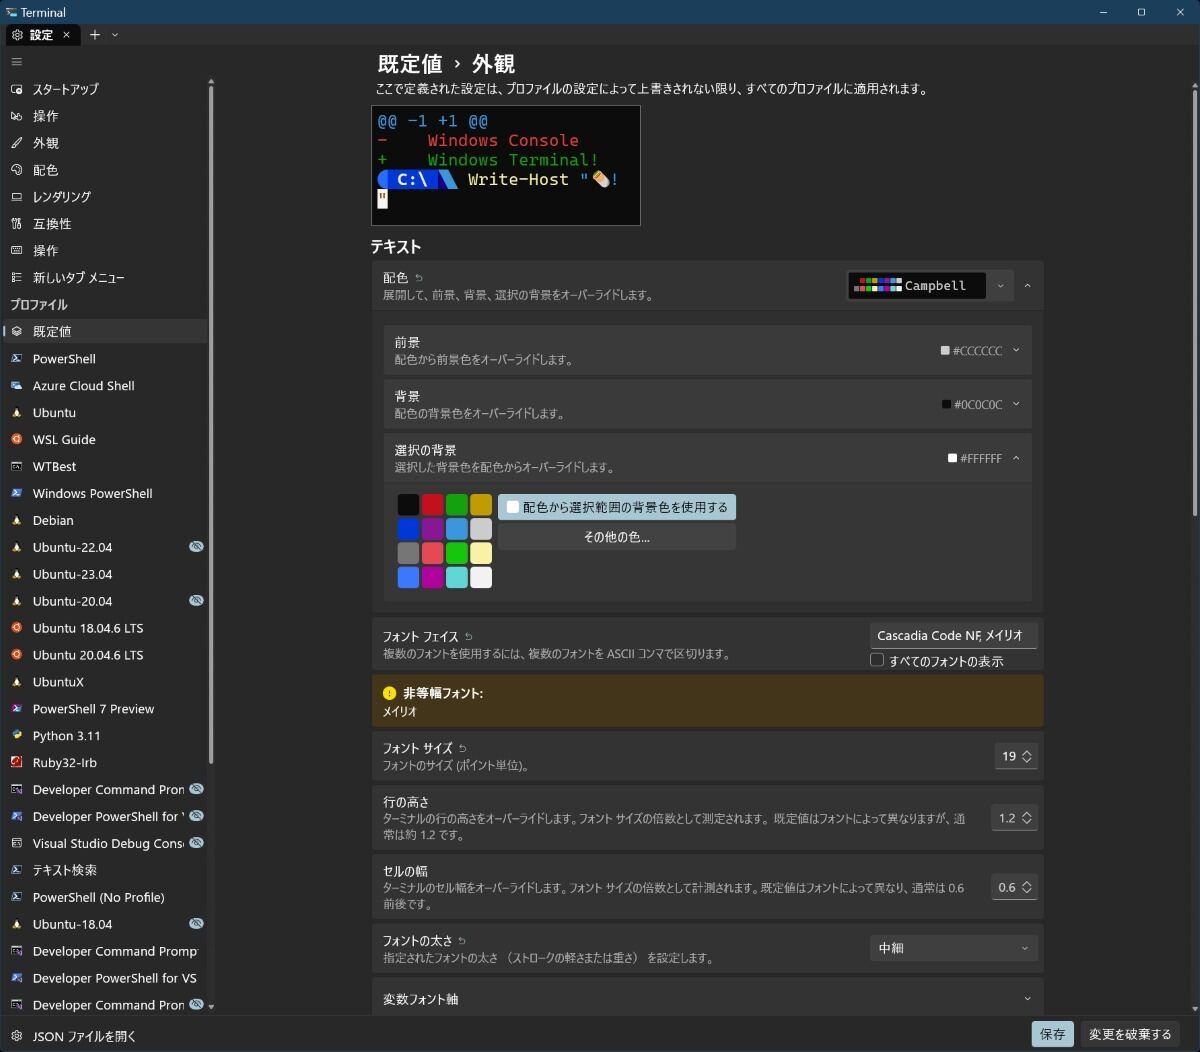
Task: Click the UbuntuX profile icon
Action: (16, 682)
